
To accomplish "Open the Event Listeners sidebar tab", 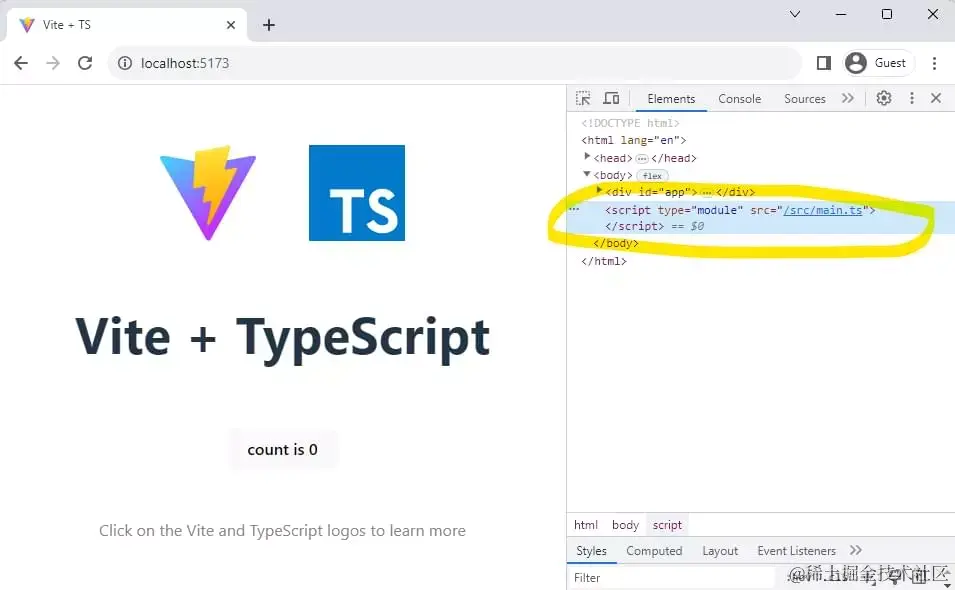I will (797, 551).
